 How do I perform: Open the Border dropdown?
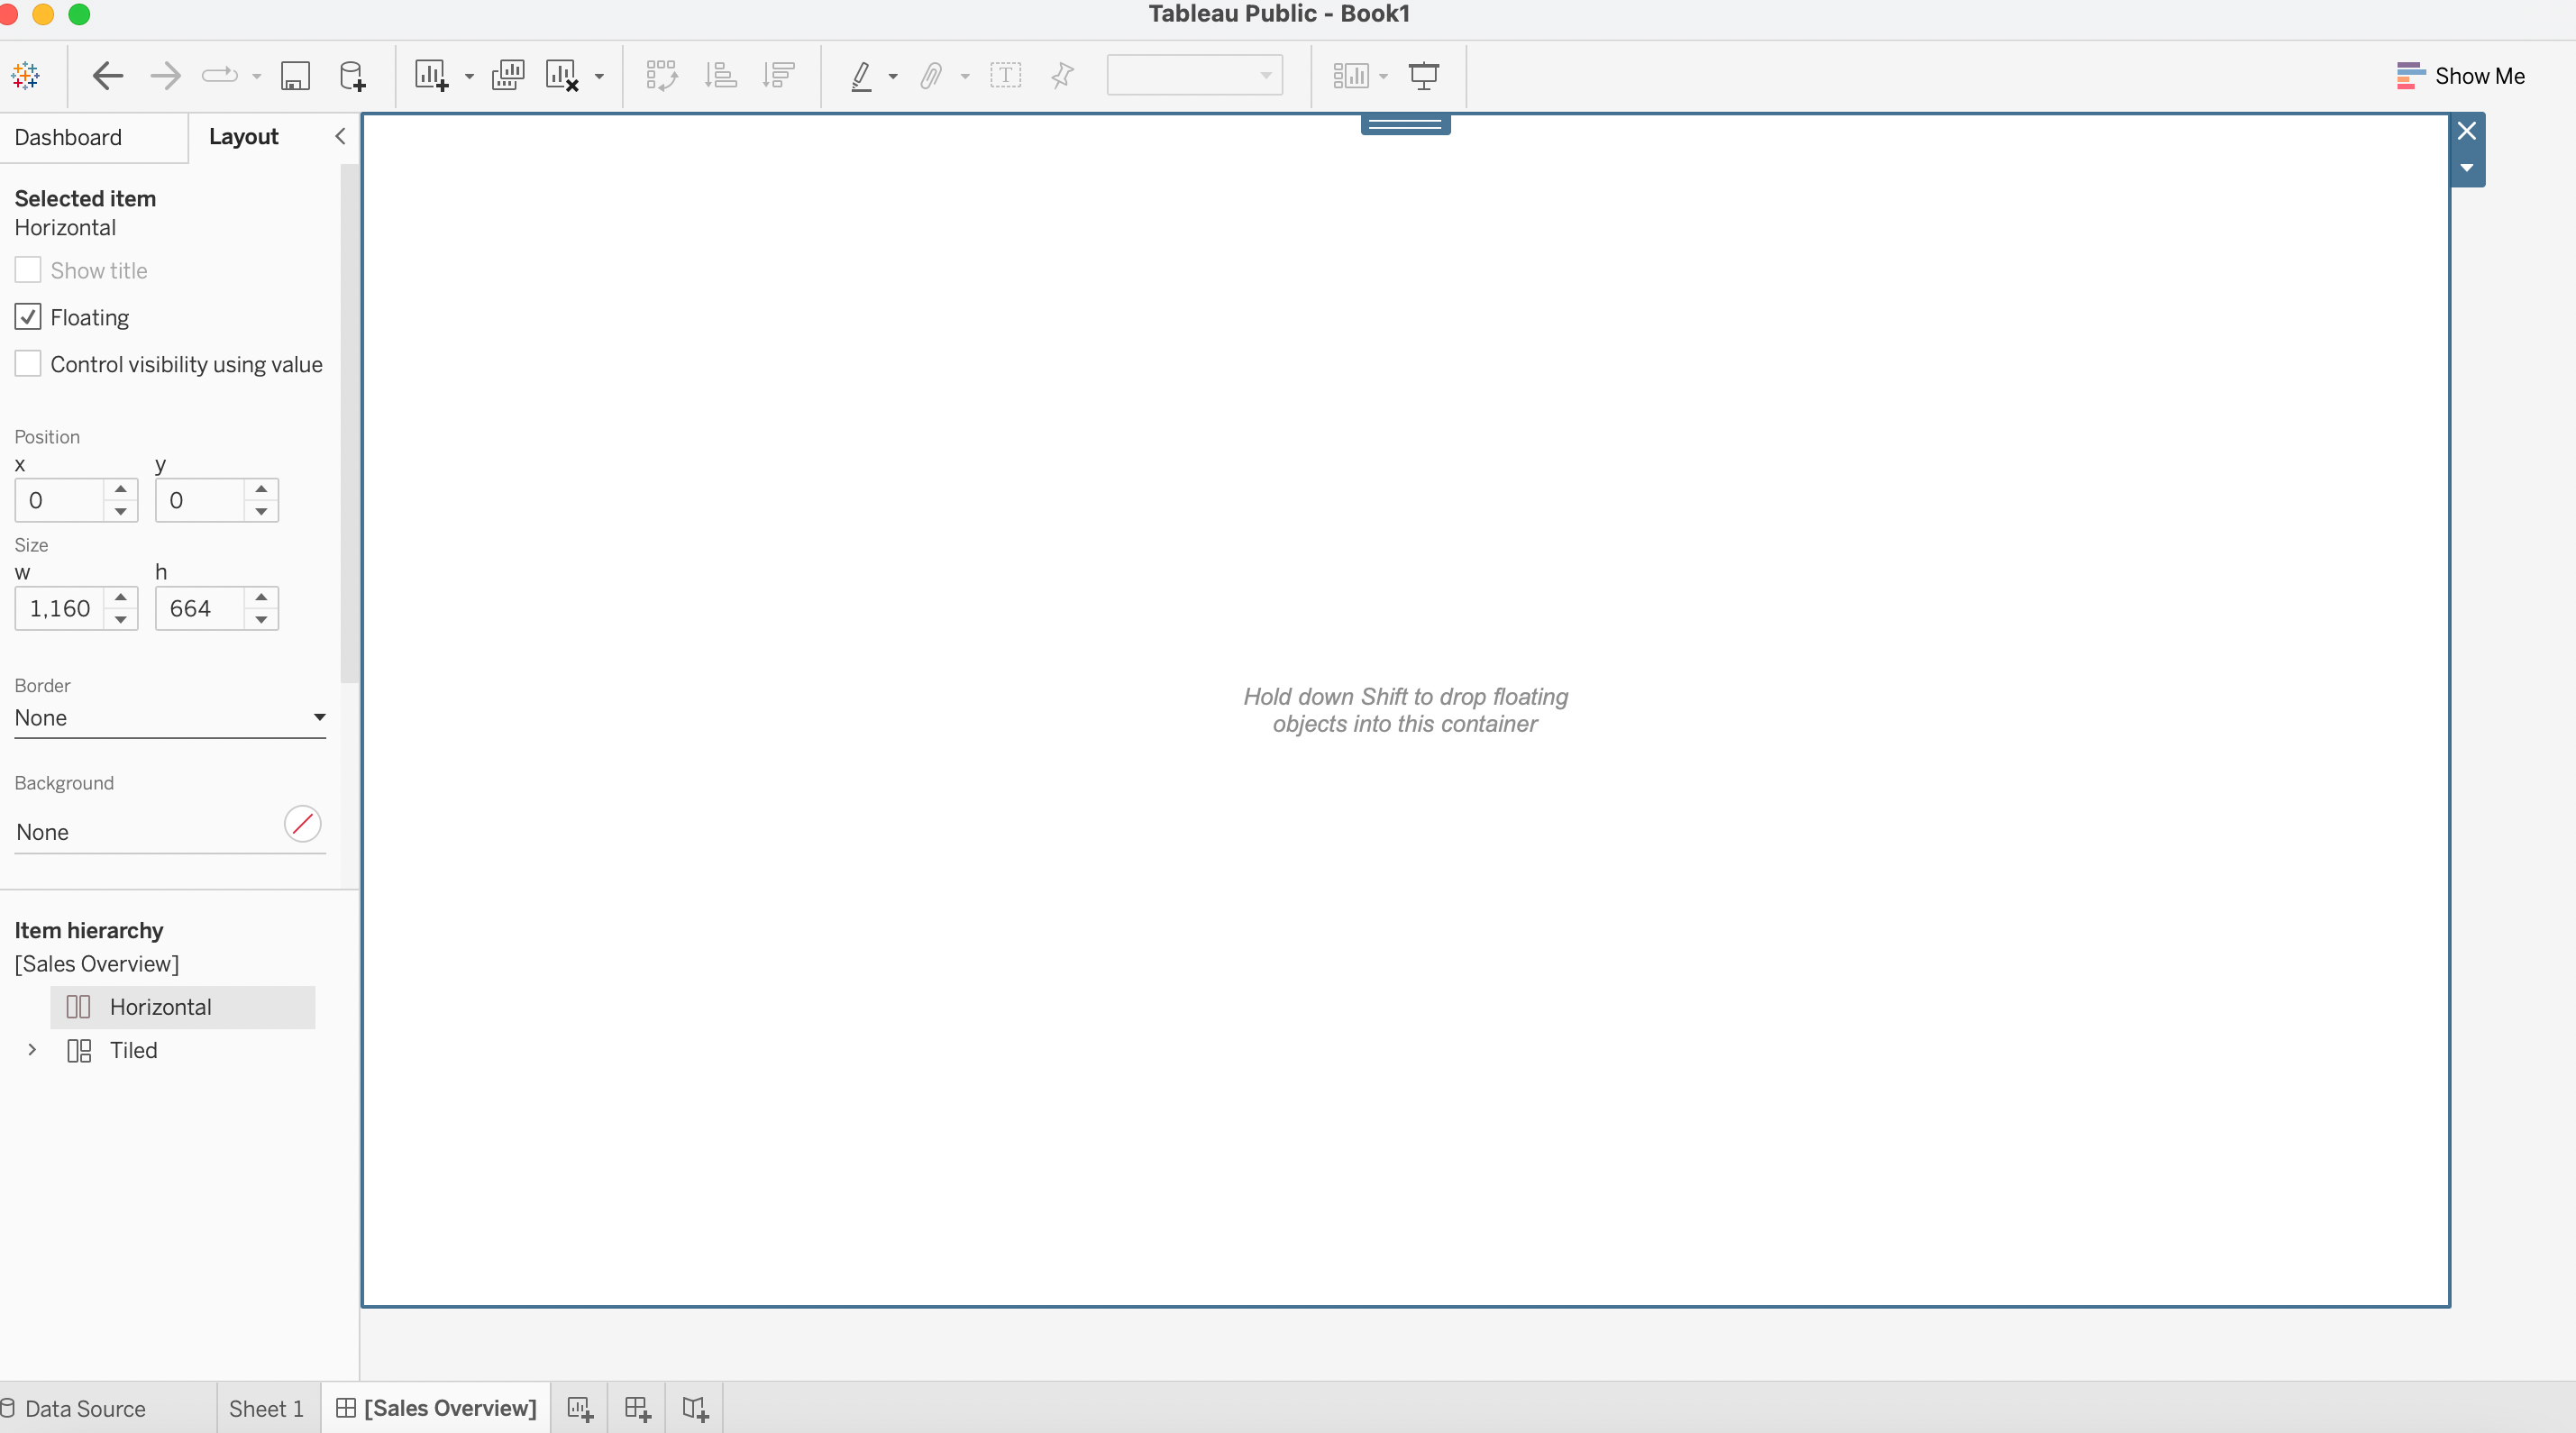coord(170,717)
